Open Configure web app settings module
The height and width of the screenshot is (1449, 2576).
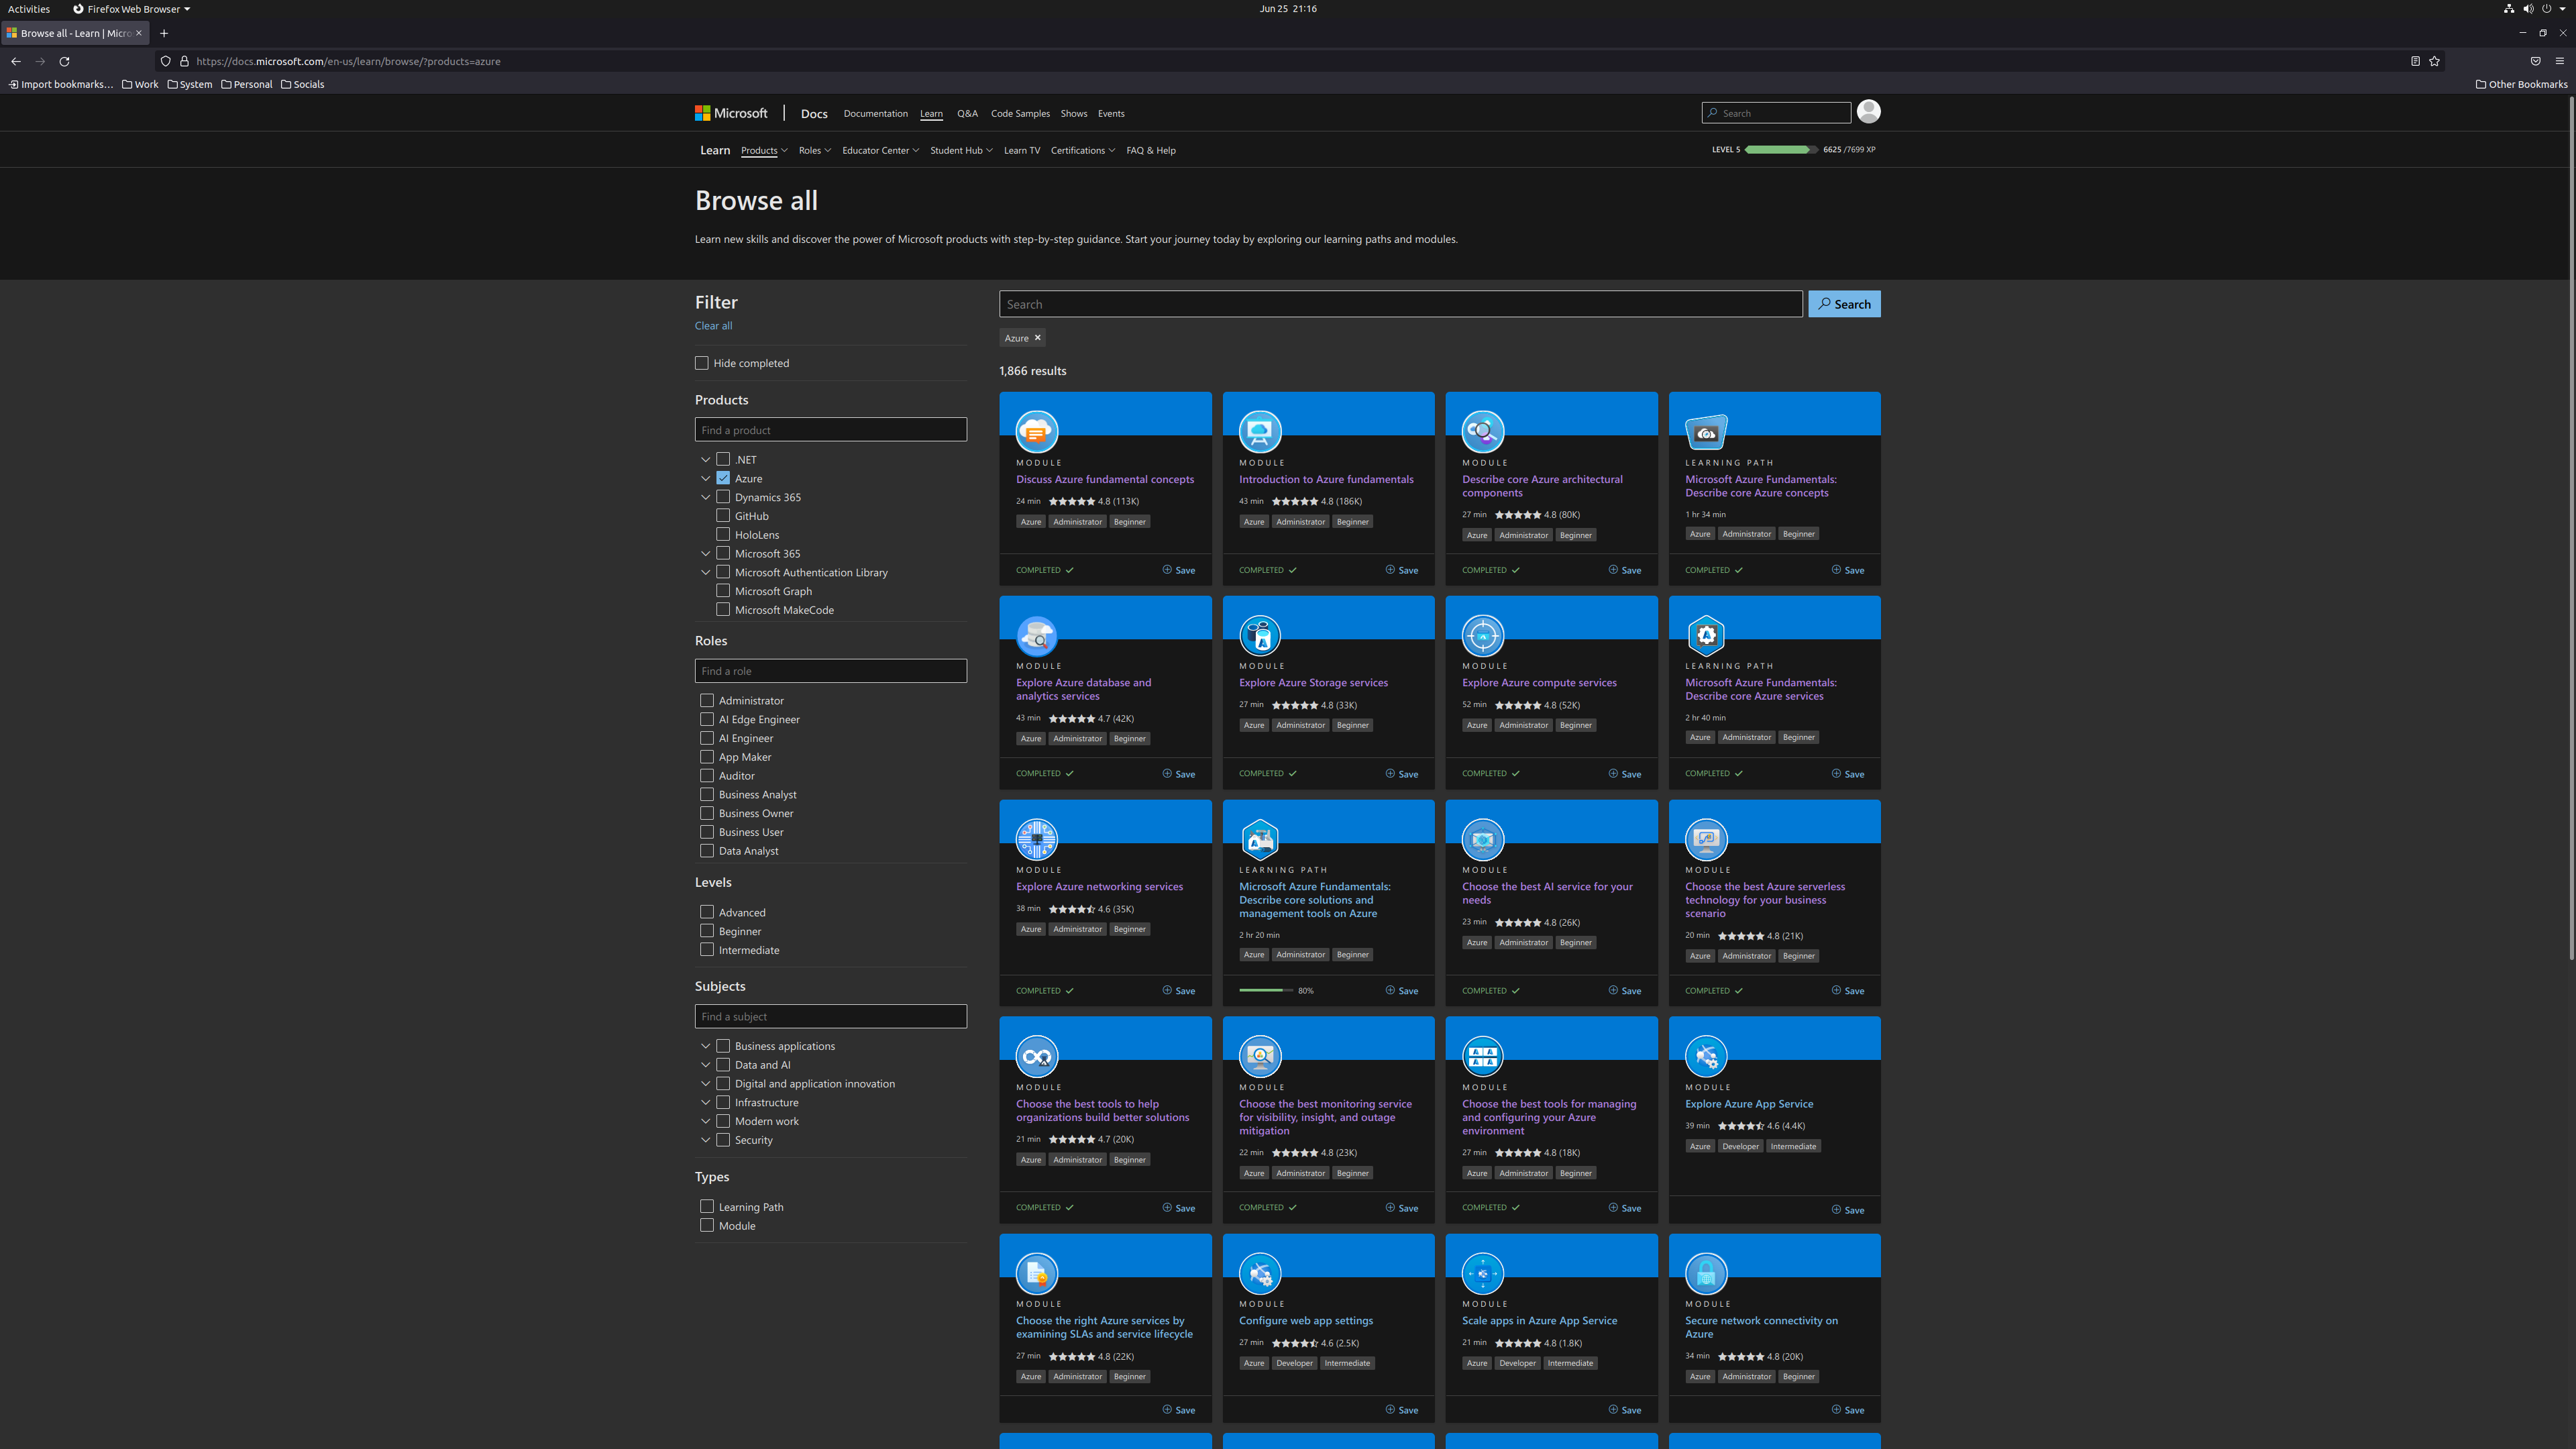[x=1306, y=1321]
